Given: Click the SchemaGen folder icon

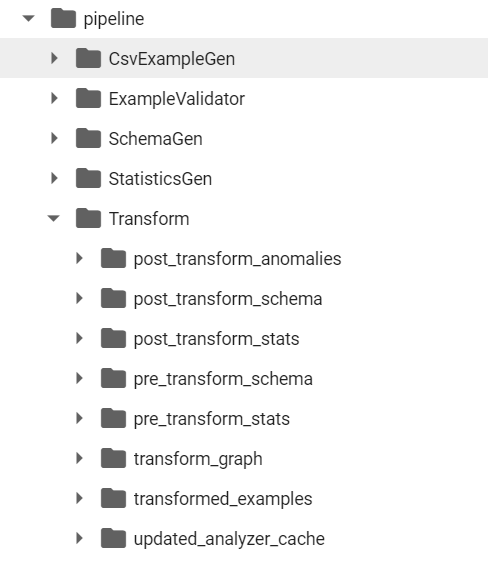Looking at the screenshot, I should 88,138.
